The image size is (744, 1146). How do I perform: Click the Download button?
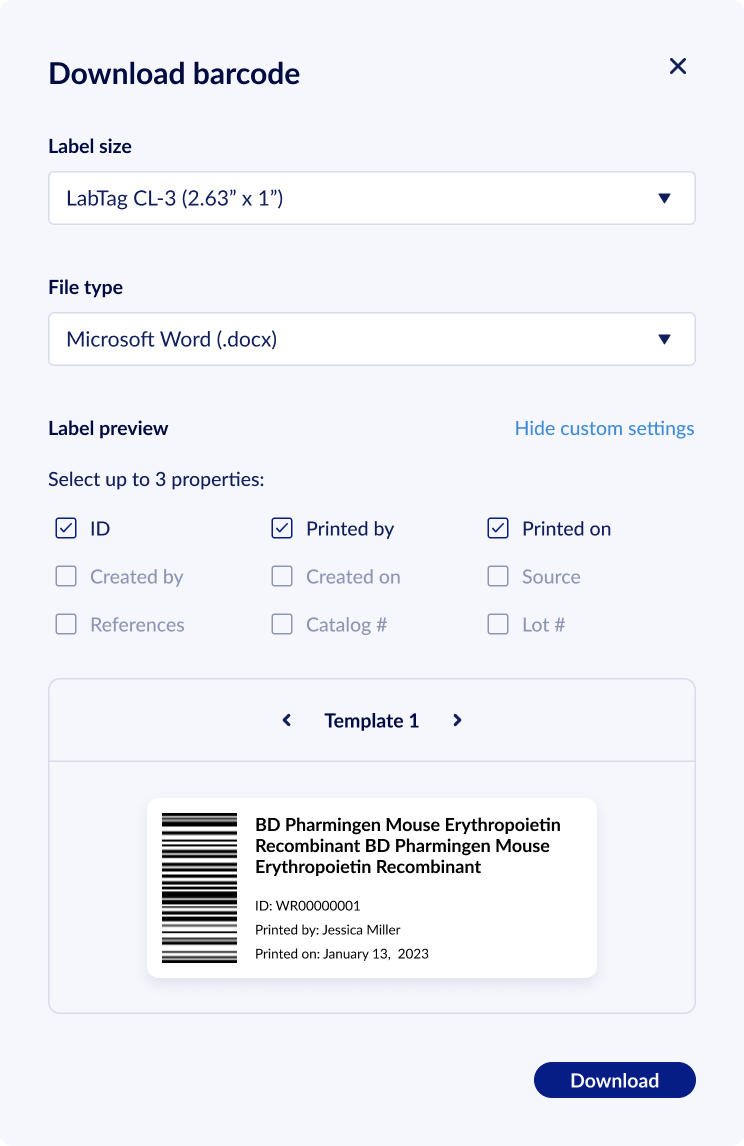[x=614, y=1080]
